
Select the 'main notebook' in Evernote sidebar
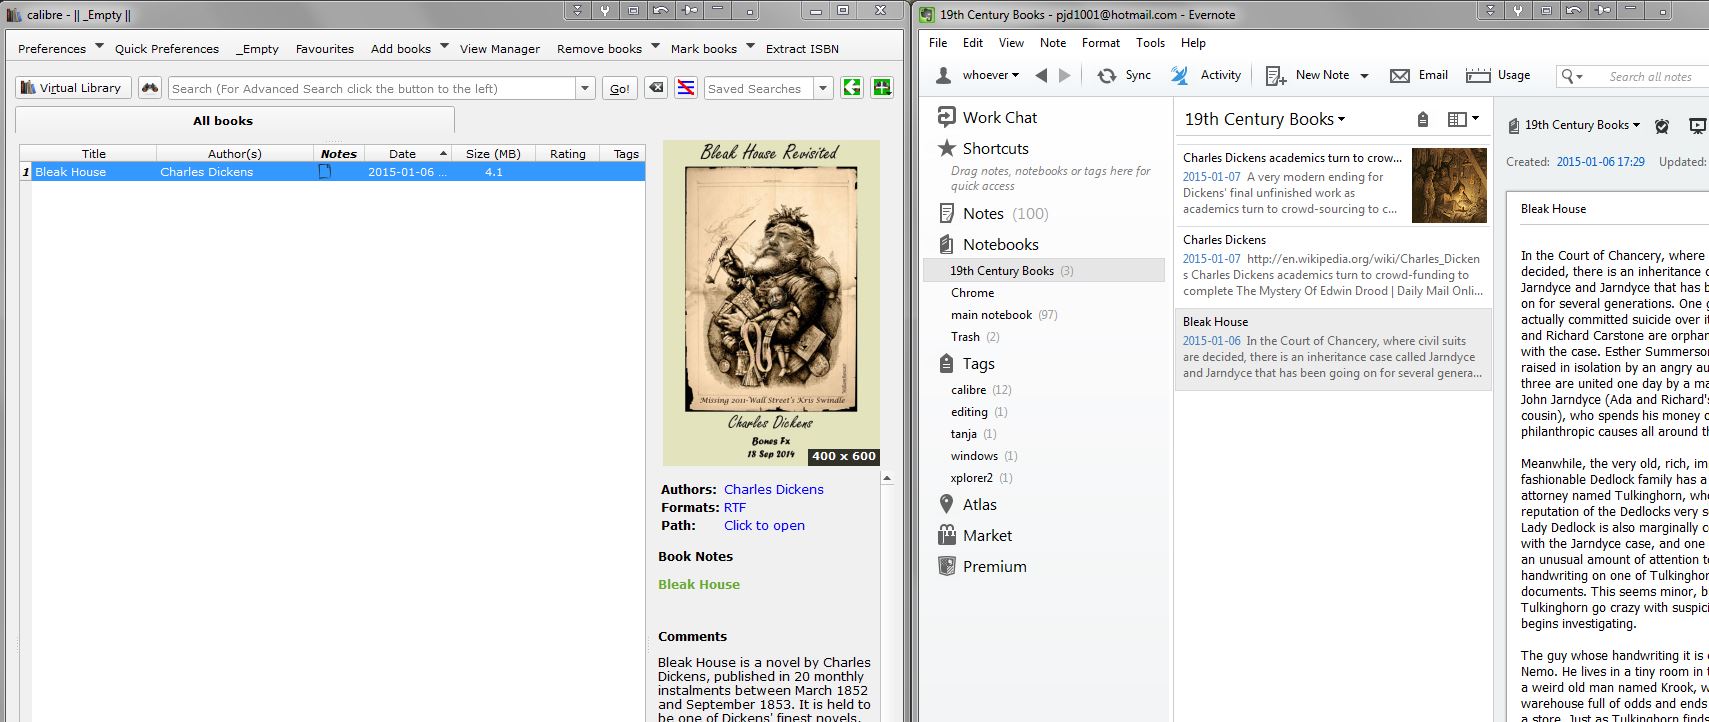coord(991,315)
